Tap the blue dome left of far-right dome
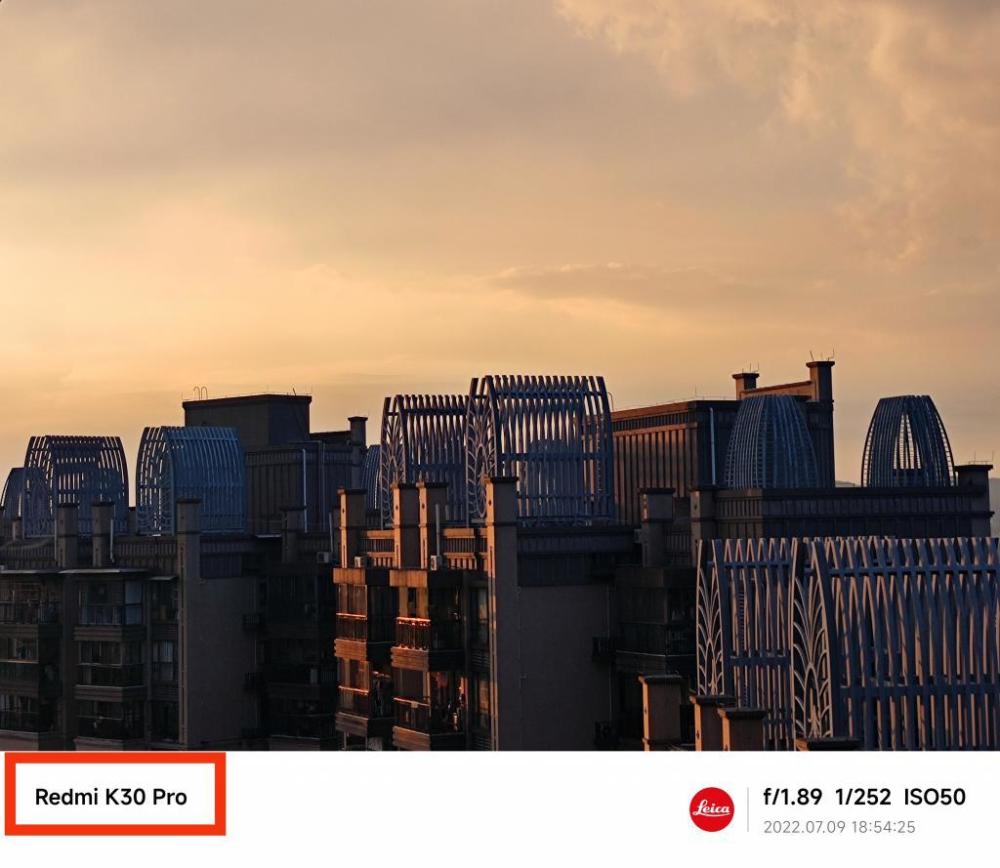This screenshot has height=868, width=1000. click(x=772, y=441)
